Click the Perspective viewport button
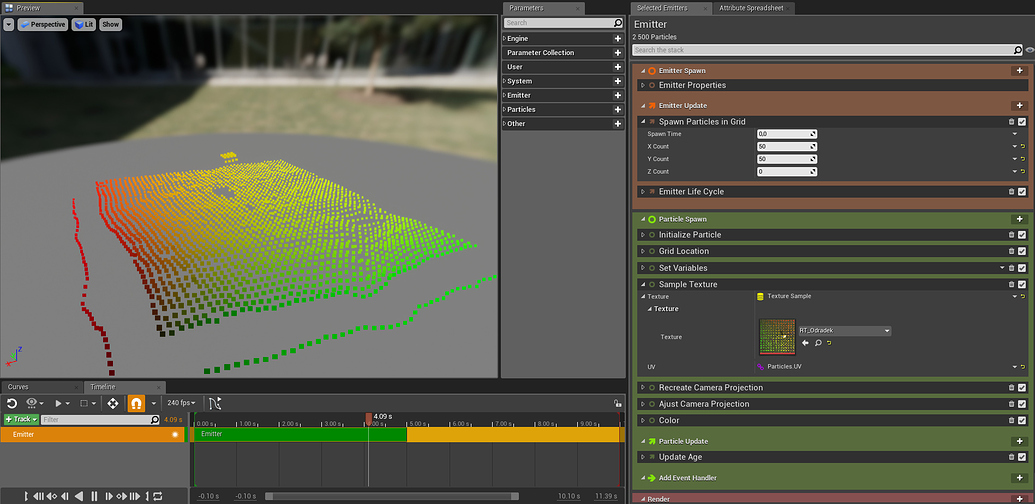This screenshot has height=504, width=1035. click(42, 24)
